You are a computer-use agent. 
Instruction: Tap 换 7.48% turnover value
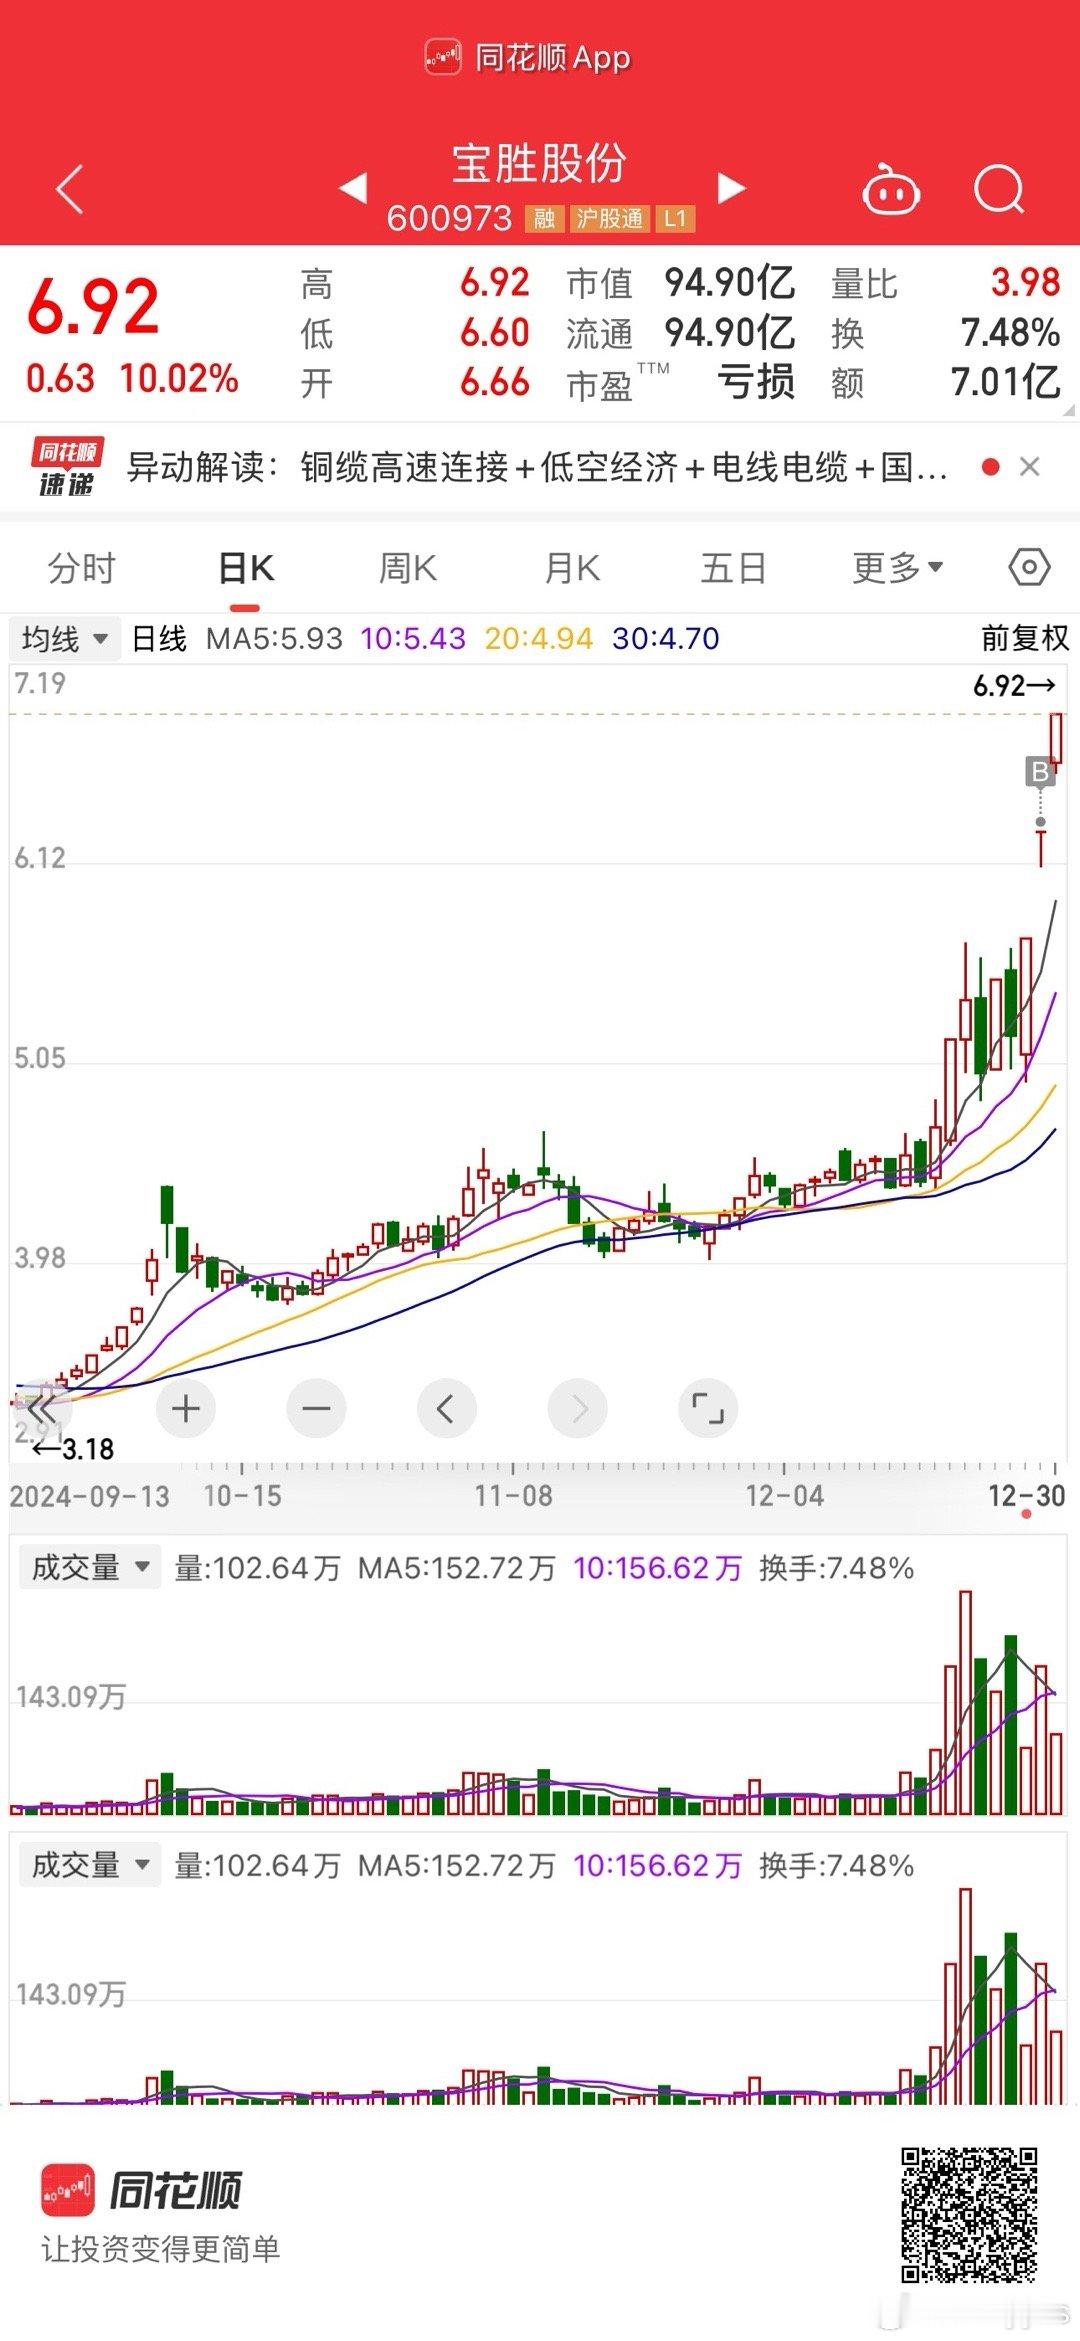(1010, 333)
